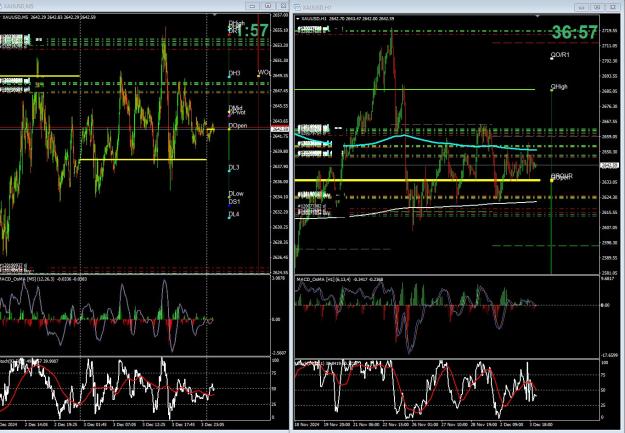
Task: Click '3 Dec 07:05' on M5 time axis
Action: 124,425
